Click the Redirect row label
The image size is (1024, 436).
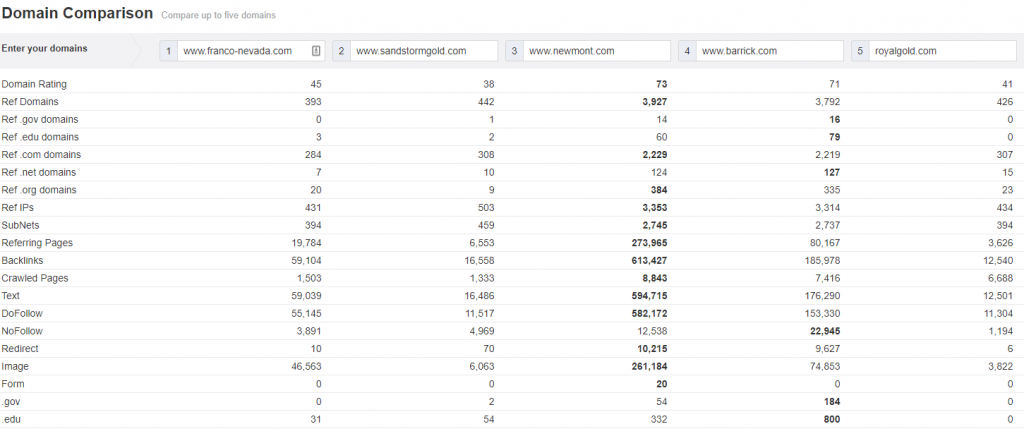(20, 349)
